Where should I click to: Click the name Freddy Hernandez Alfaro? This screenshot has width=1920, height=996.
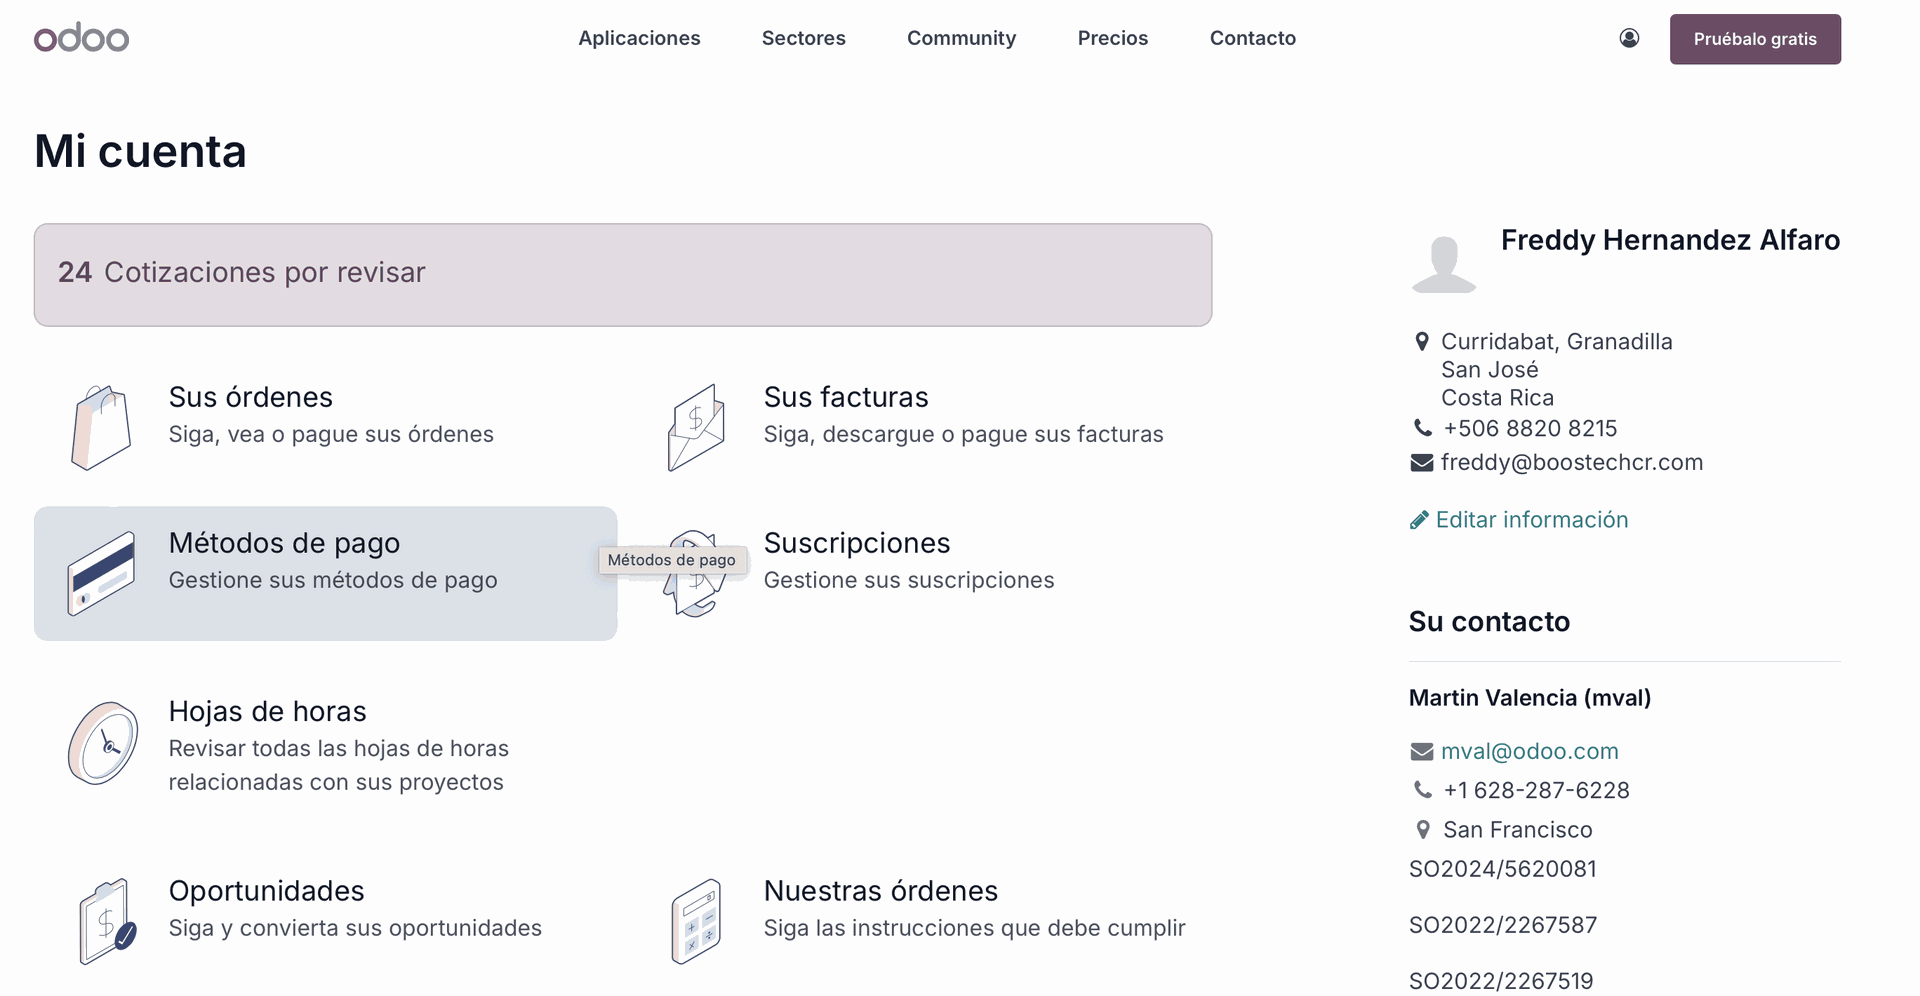point(1670,240)
